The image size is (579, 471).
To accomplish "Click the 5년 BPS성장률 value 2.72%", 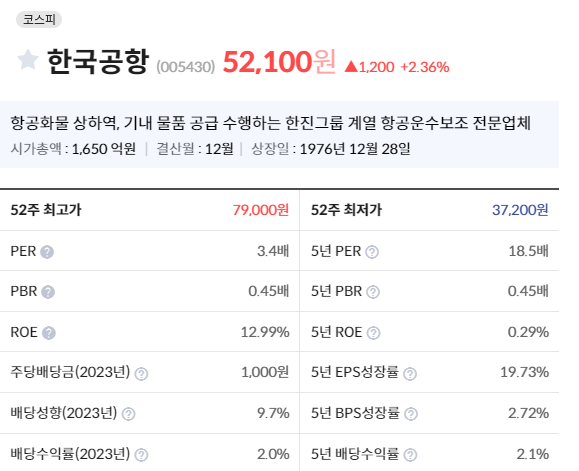I will (528, 413).
